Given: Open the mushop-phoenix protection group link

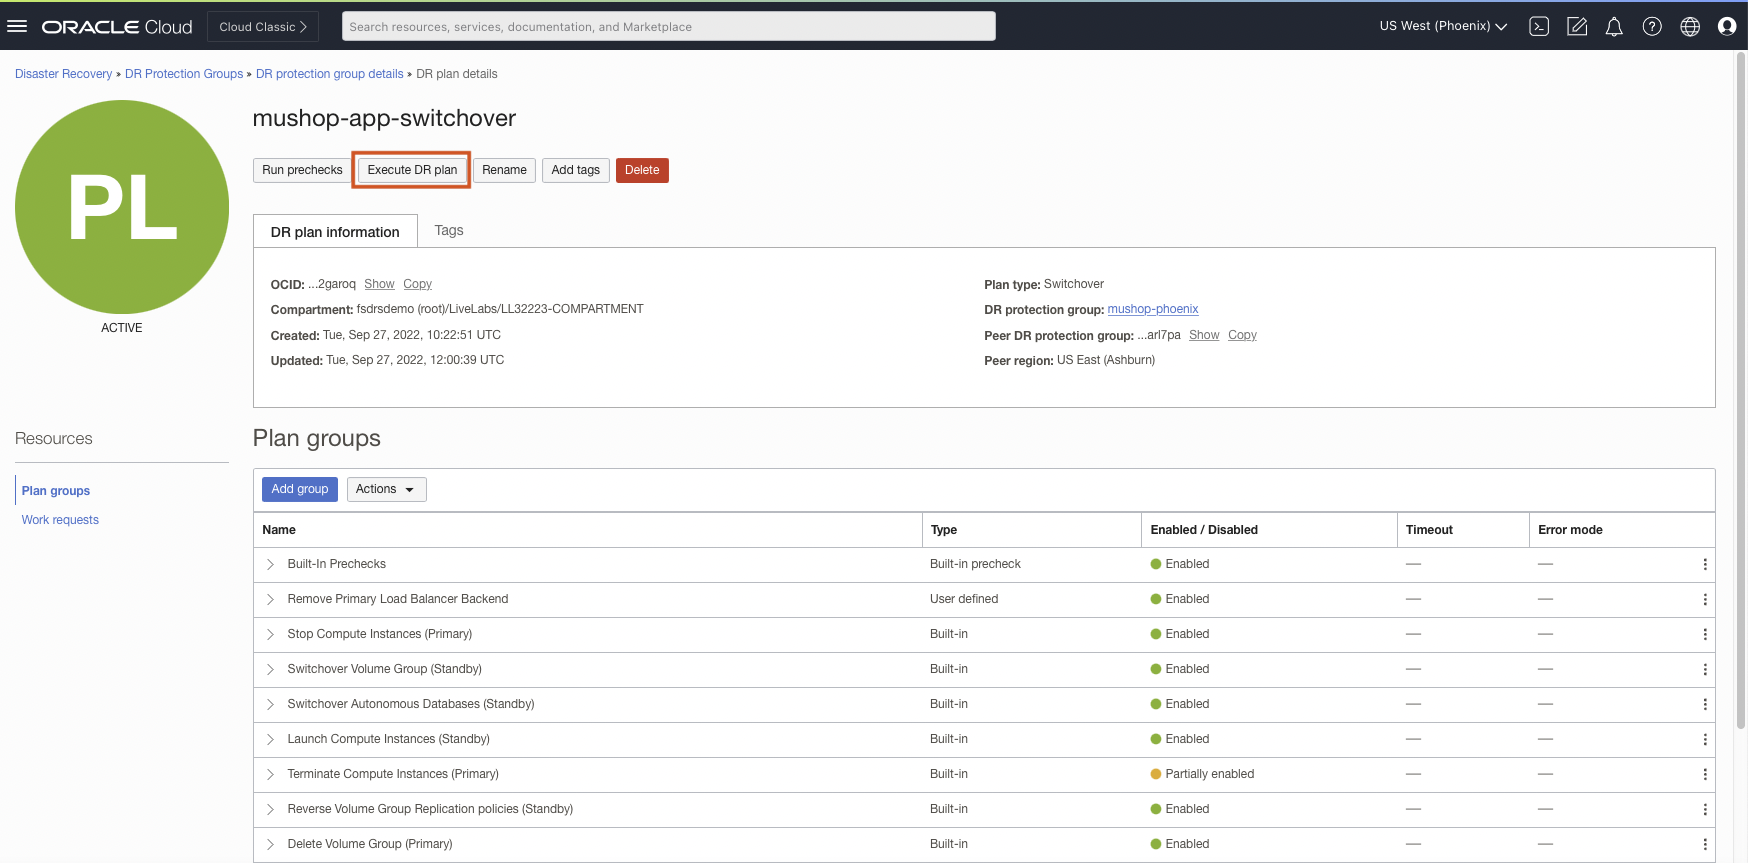Looking at the screenshot, I should click(1152, 310).
